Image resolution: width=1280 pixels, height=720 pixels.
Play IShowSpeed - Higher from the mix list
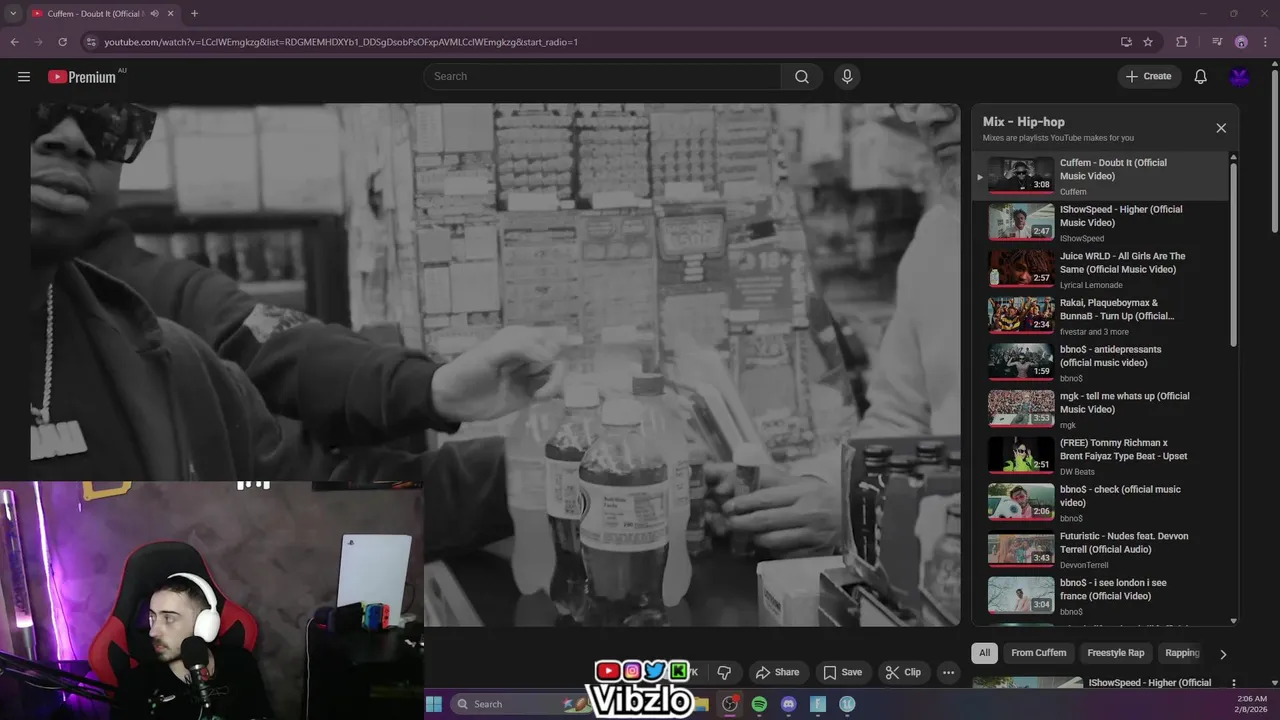1100,223
